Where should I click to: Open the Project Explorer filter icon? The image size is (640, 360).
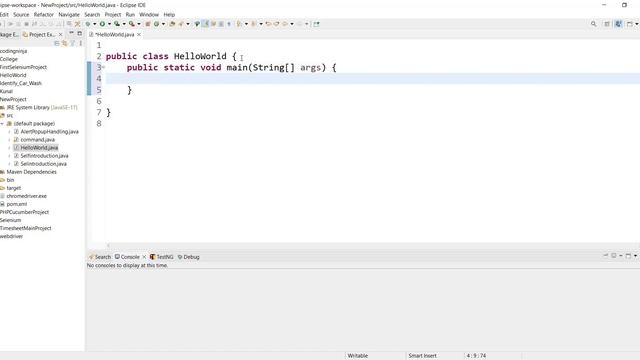(72, 43)
